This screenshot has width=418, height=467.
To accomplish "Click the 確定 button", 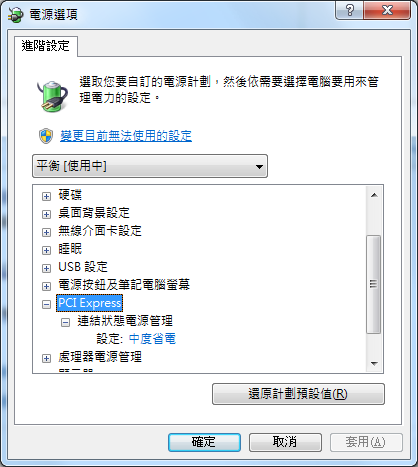I will 204,442.
